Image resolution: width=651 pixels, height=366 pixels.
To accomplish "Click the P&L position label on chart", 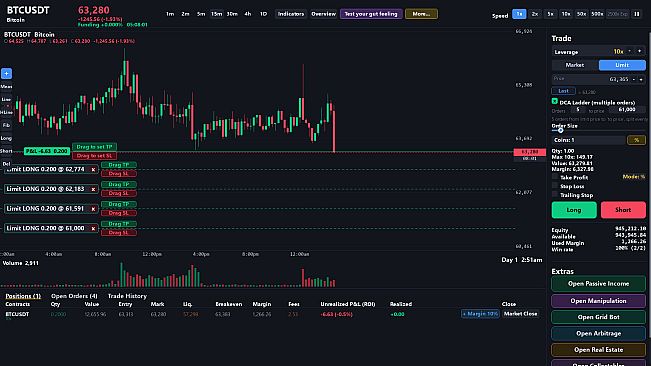I will click(x=46, y=151).
